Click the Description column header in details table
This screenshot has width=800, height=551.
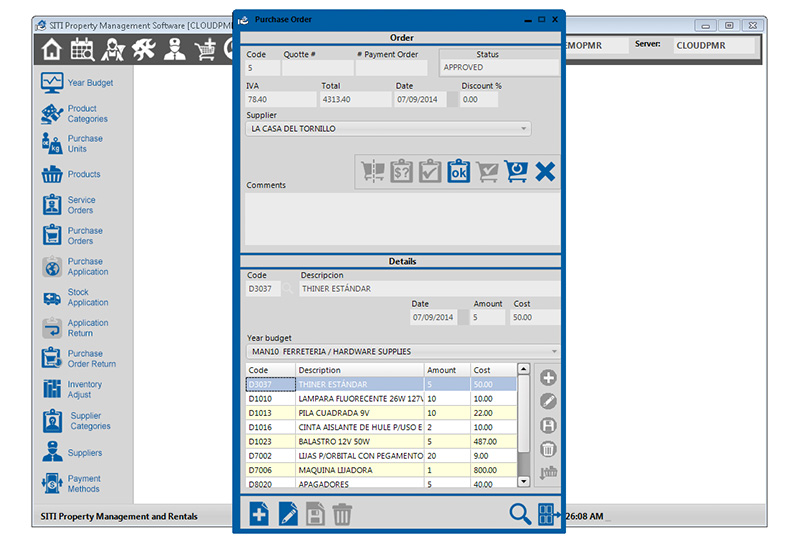click(x=359, y=370)
